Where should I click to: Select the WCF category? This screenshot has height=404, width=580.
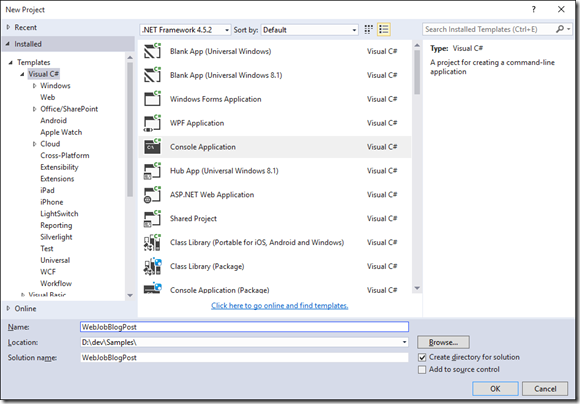[48, 272]
